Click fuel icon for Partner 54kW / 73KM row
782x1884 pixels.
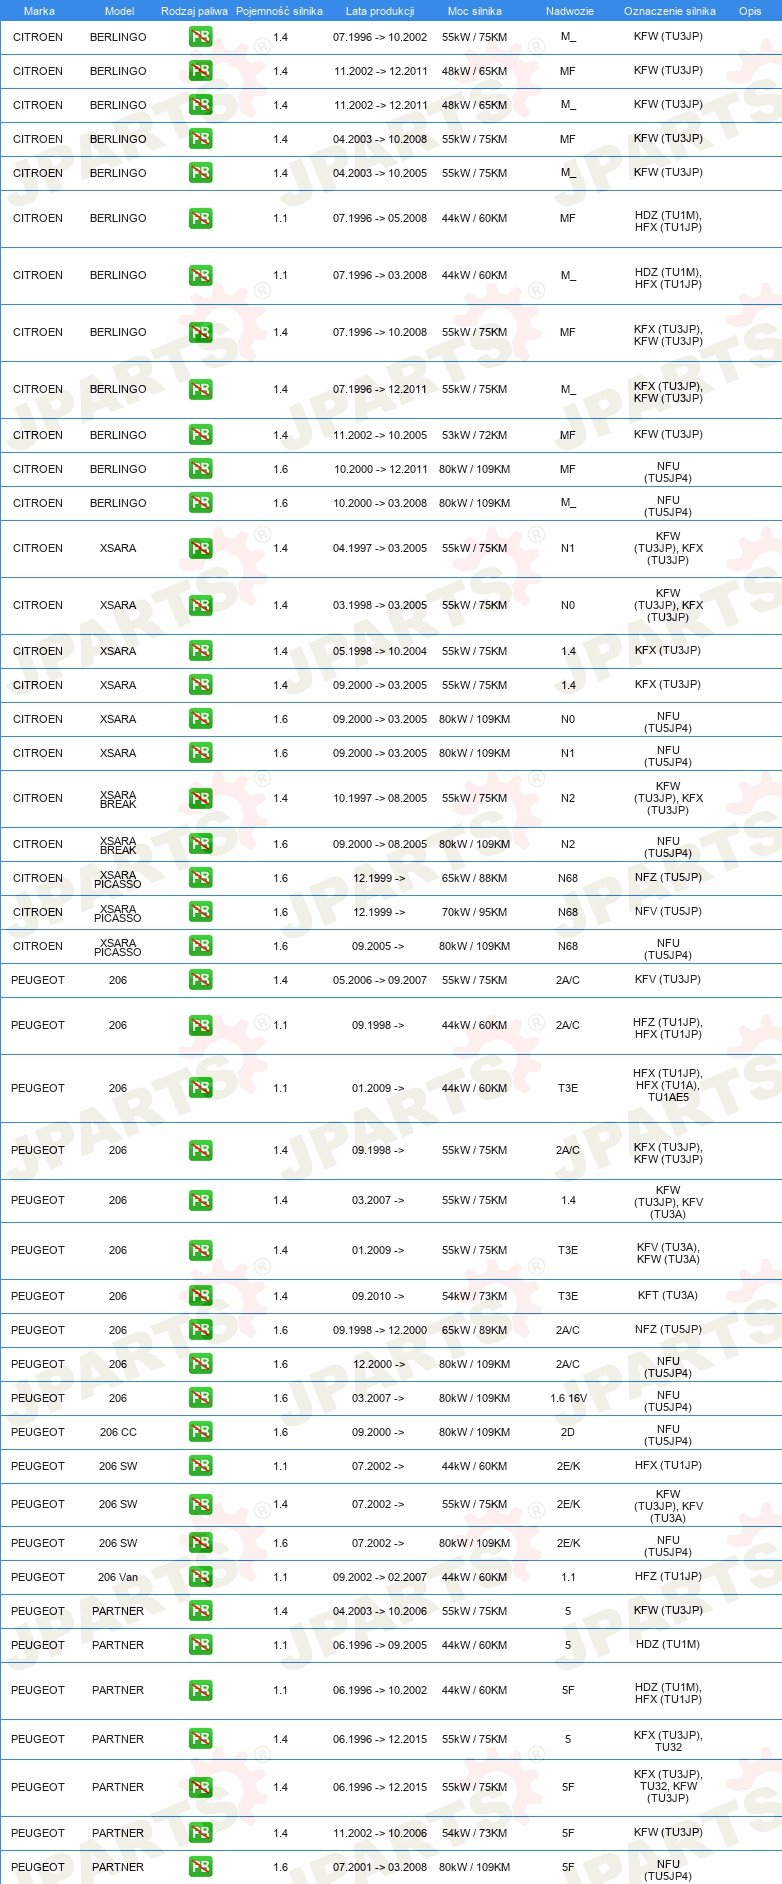(x=200, y=1833)
